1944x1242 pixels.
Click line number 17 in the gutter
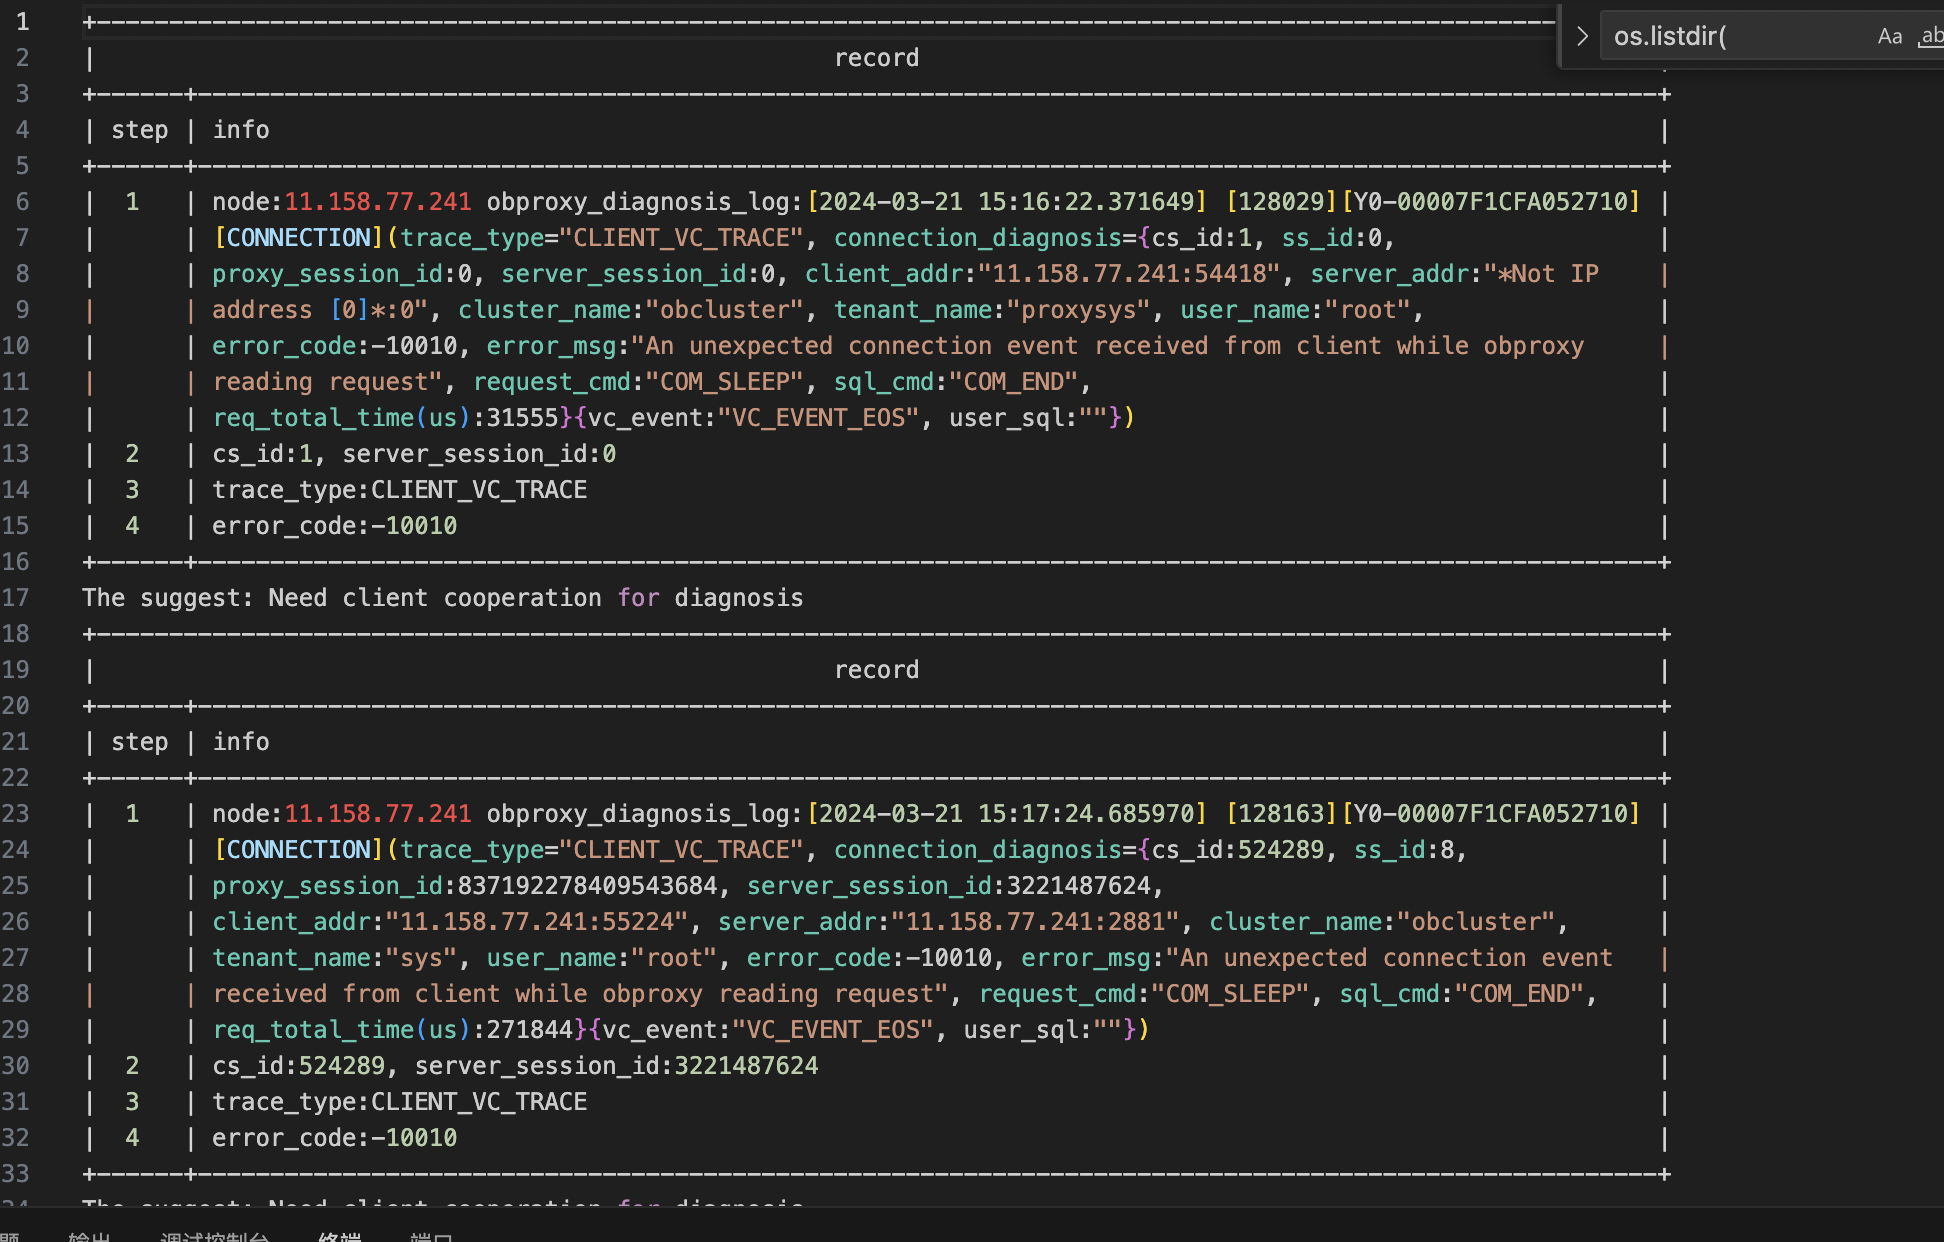coord(15,598)
